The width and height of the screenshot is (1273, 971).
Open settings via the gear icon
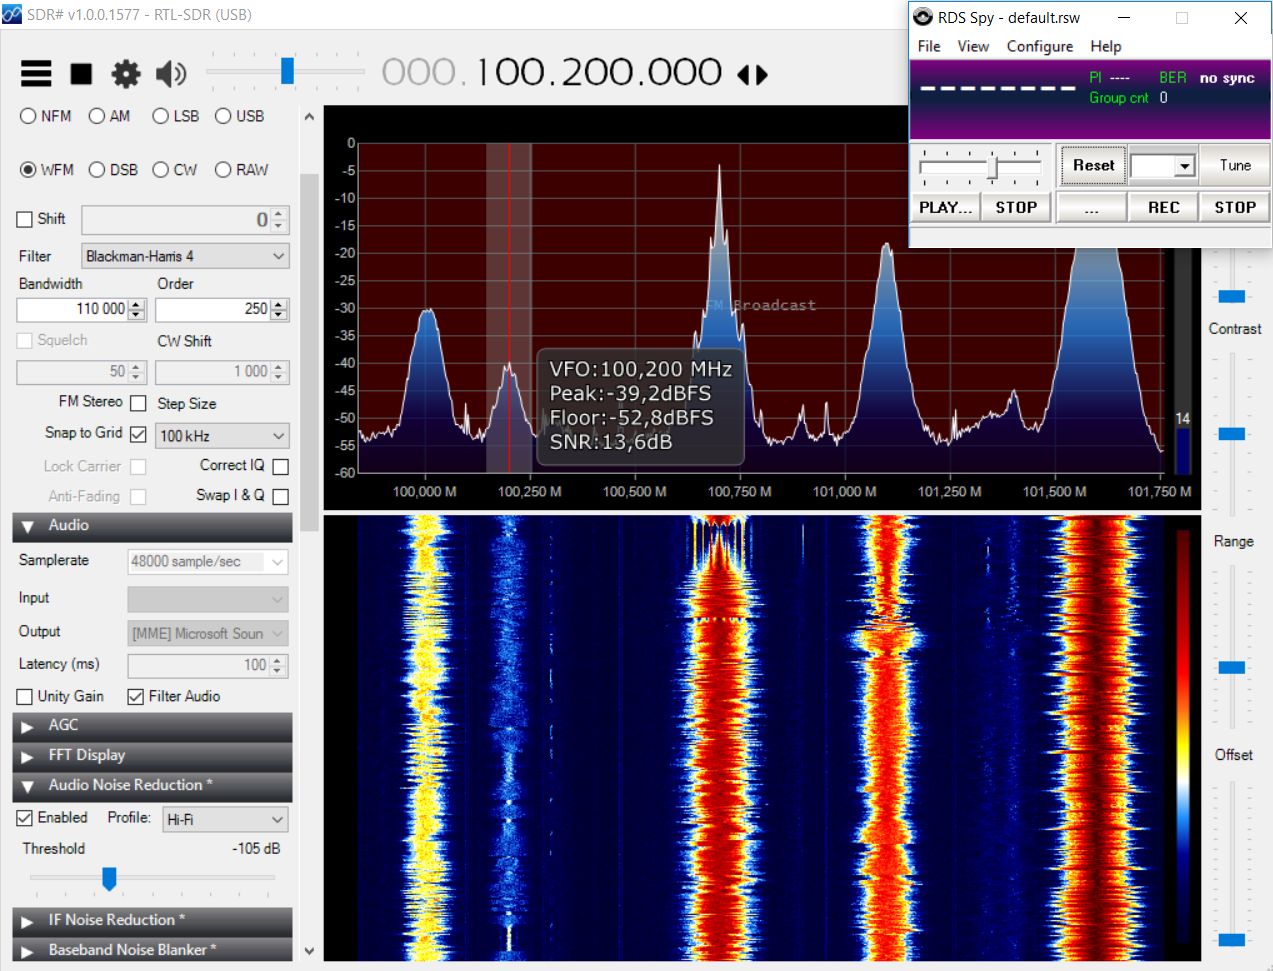pos(126,74)
